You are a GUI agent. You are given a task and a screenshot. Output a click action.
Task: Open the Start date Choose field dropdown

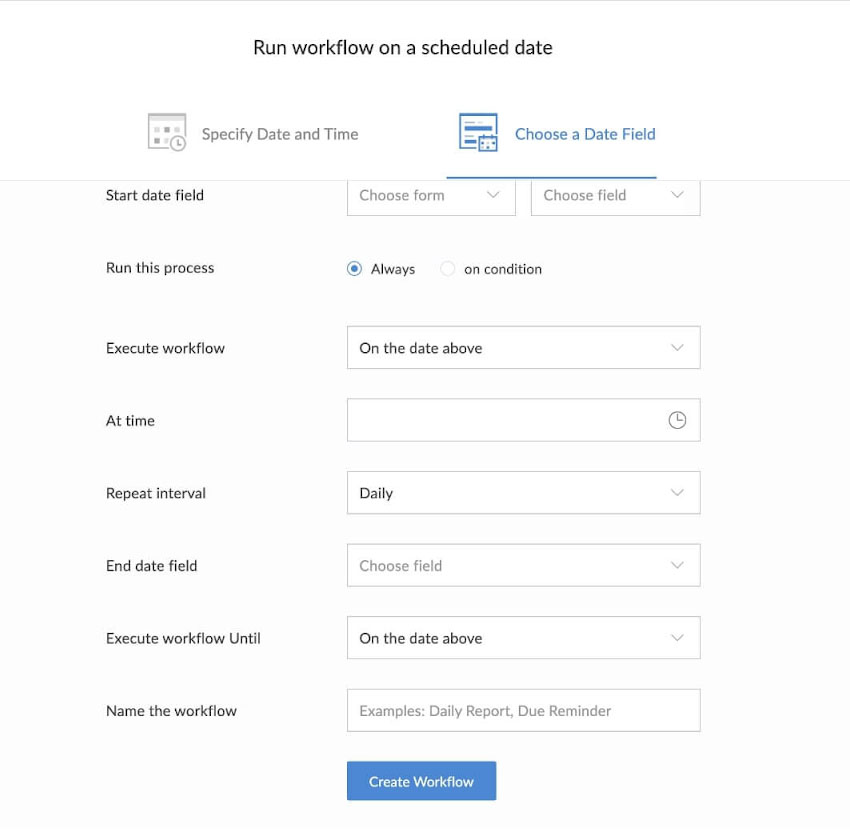(x=615, y=196)
